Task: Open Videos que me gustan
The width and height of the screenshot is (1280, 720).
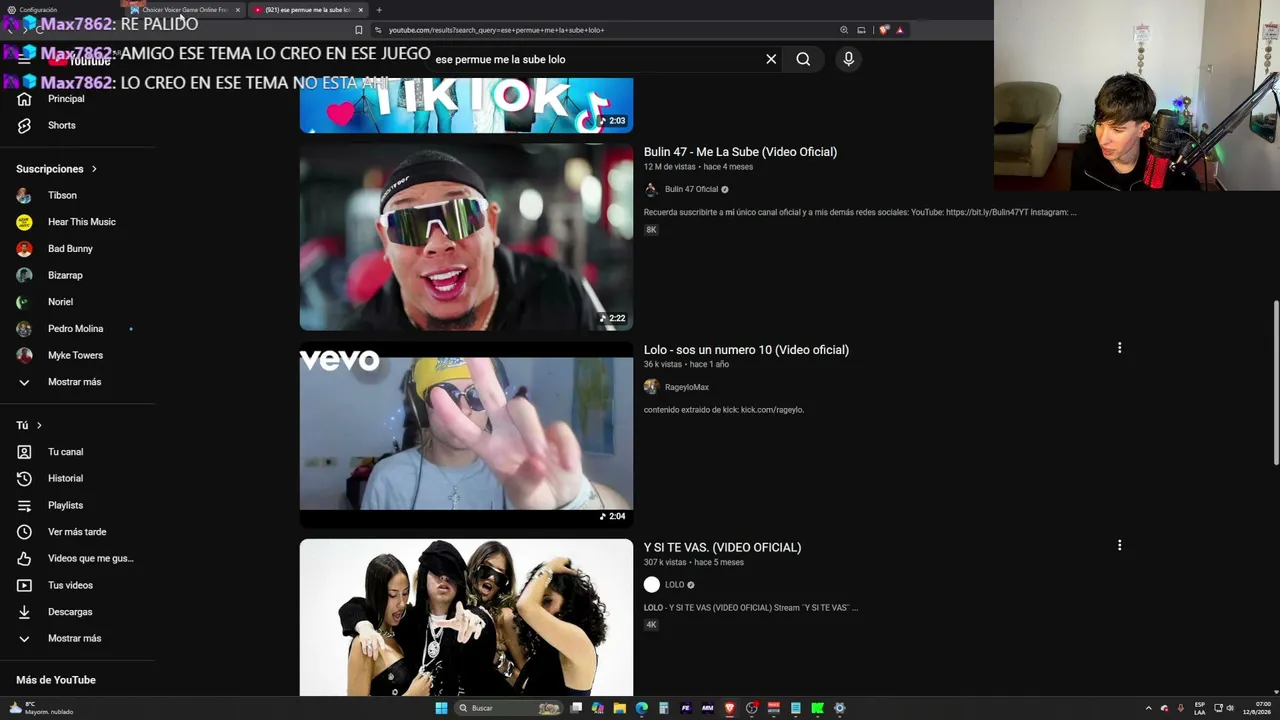Action: 90,558
